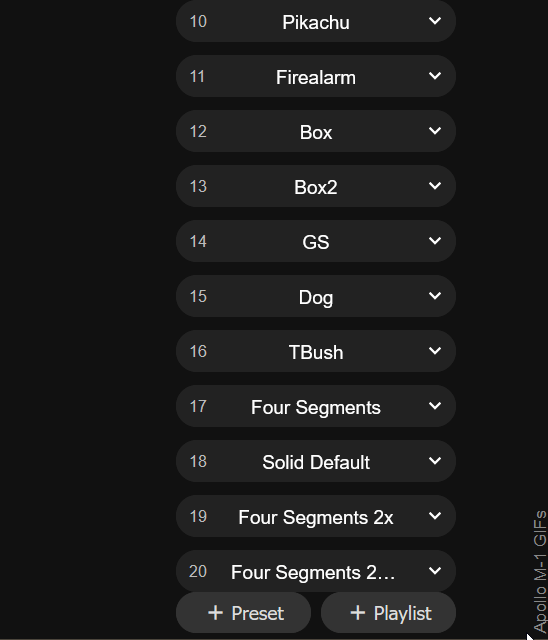Expand preset 20 chevron arrow

pos(435,571)
